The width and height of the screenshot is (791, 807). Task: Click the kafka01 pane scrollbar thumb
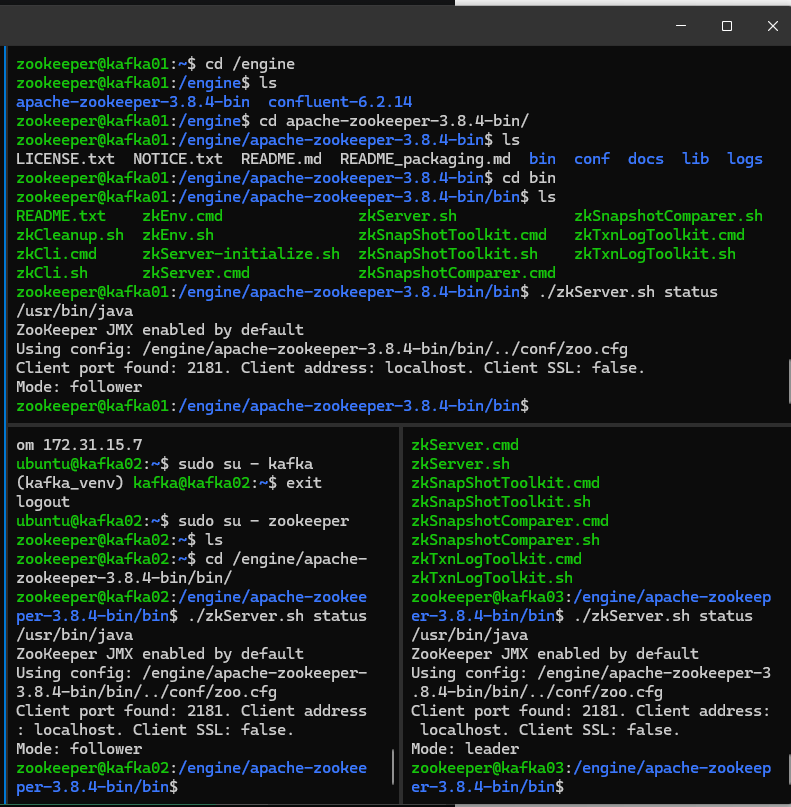pos(787,380)
